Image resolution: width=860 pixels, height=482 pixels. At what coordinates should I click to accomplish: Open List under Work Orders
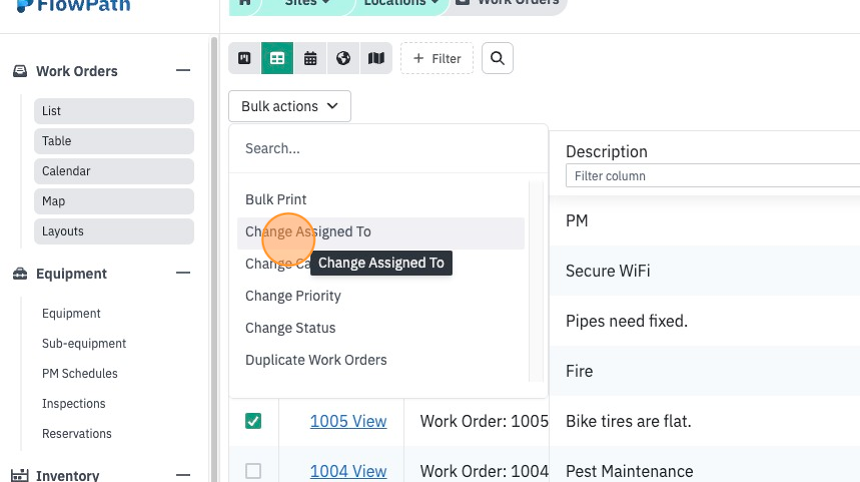(114, 111)
